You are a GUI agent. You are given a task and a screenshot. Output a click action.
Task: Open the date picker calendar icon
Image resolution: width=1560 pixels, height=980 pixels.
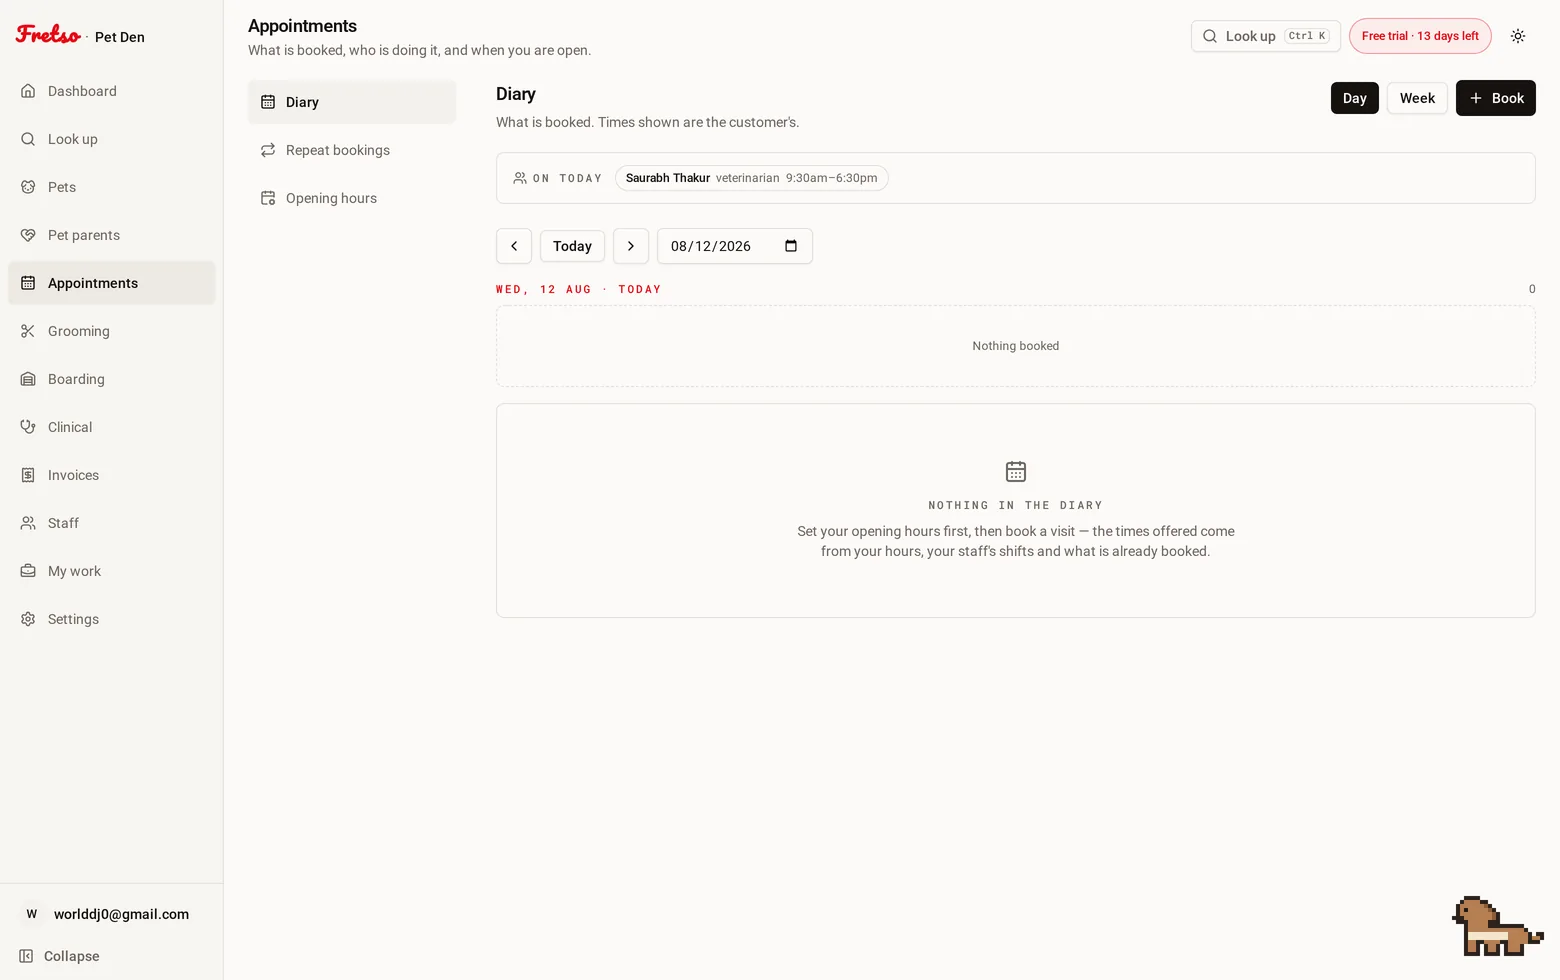[791, 246]
